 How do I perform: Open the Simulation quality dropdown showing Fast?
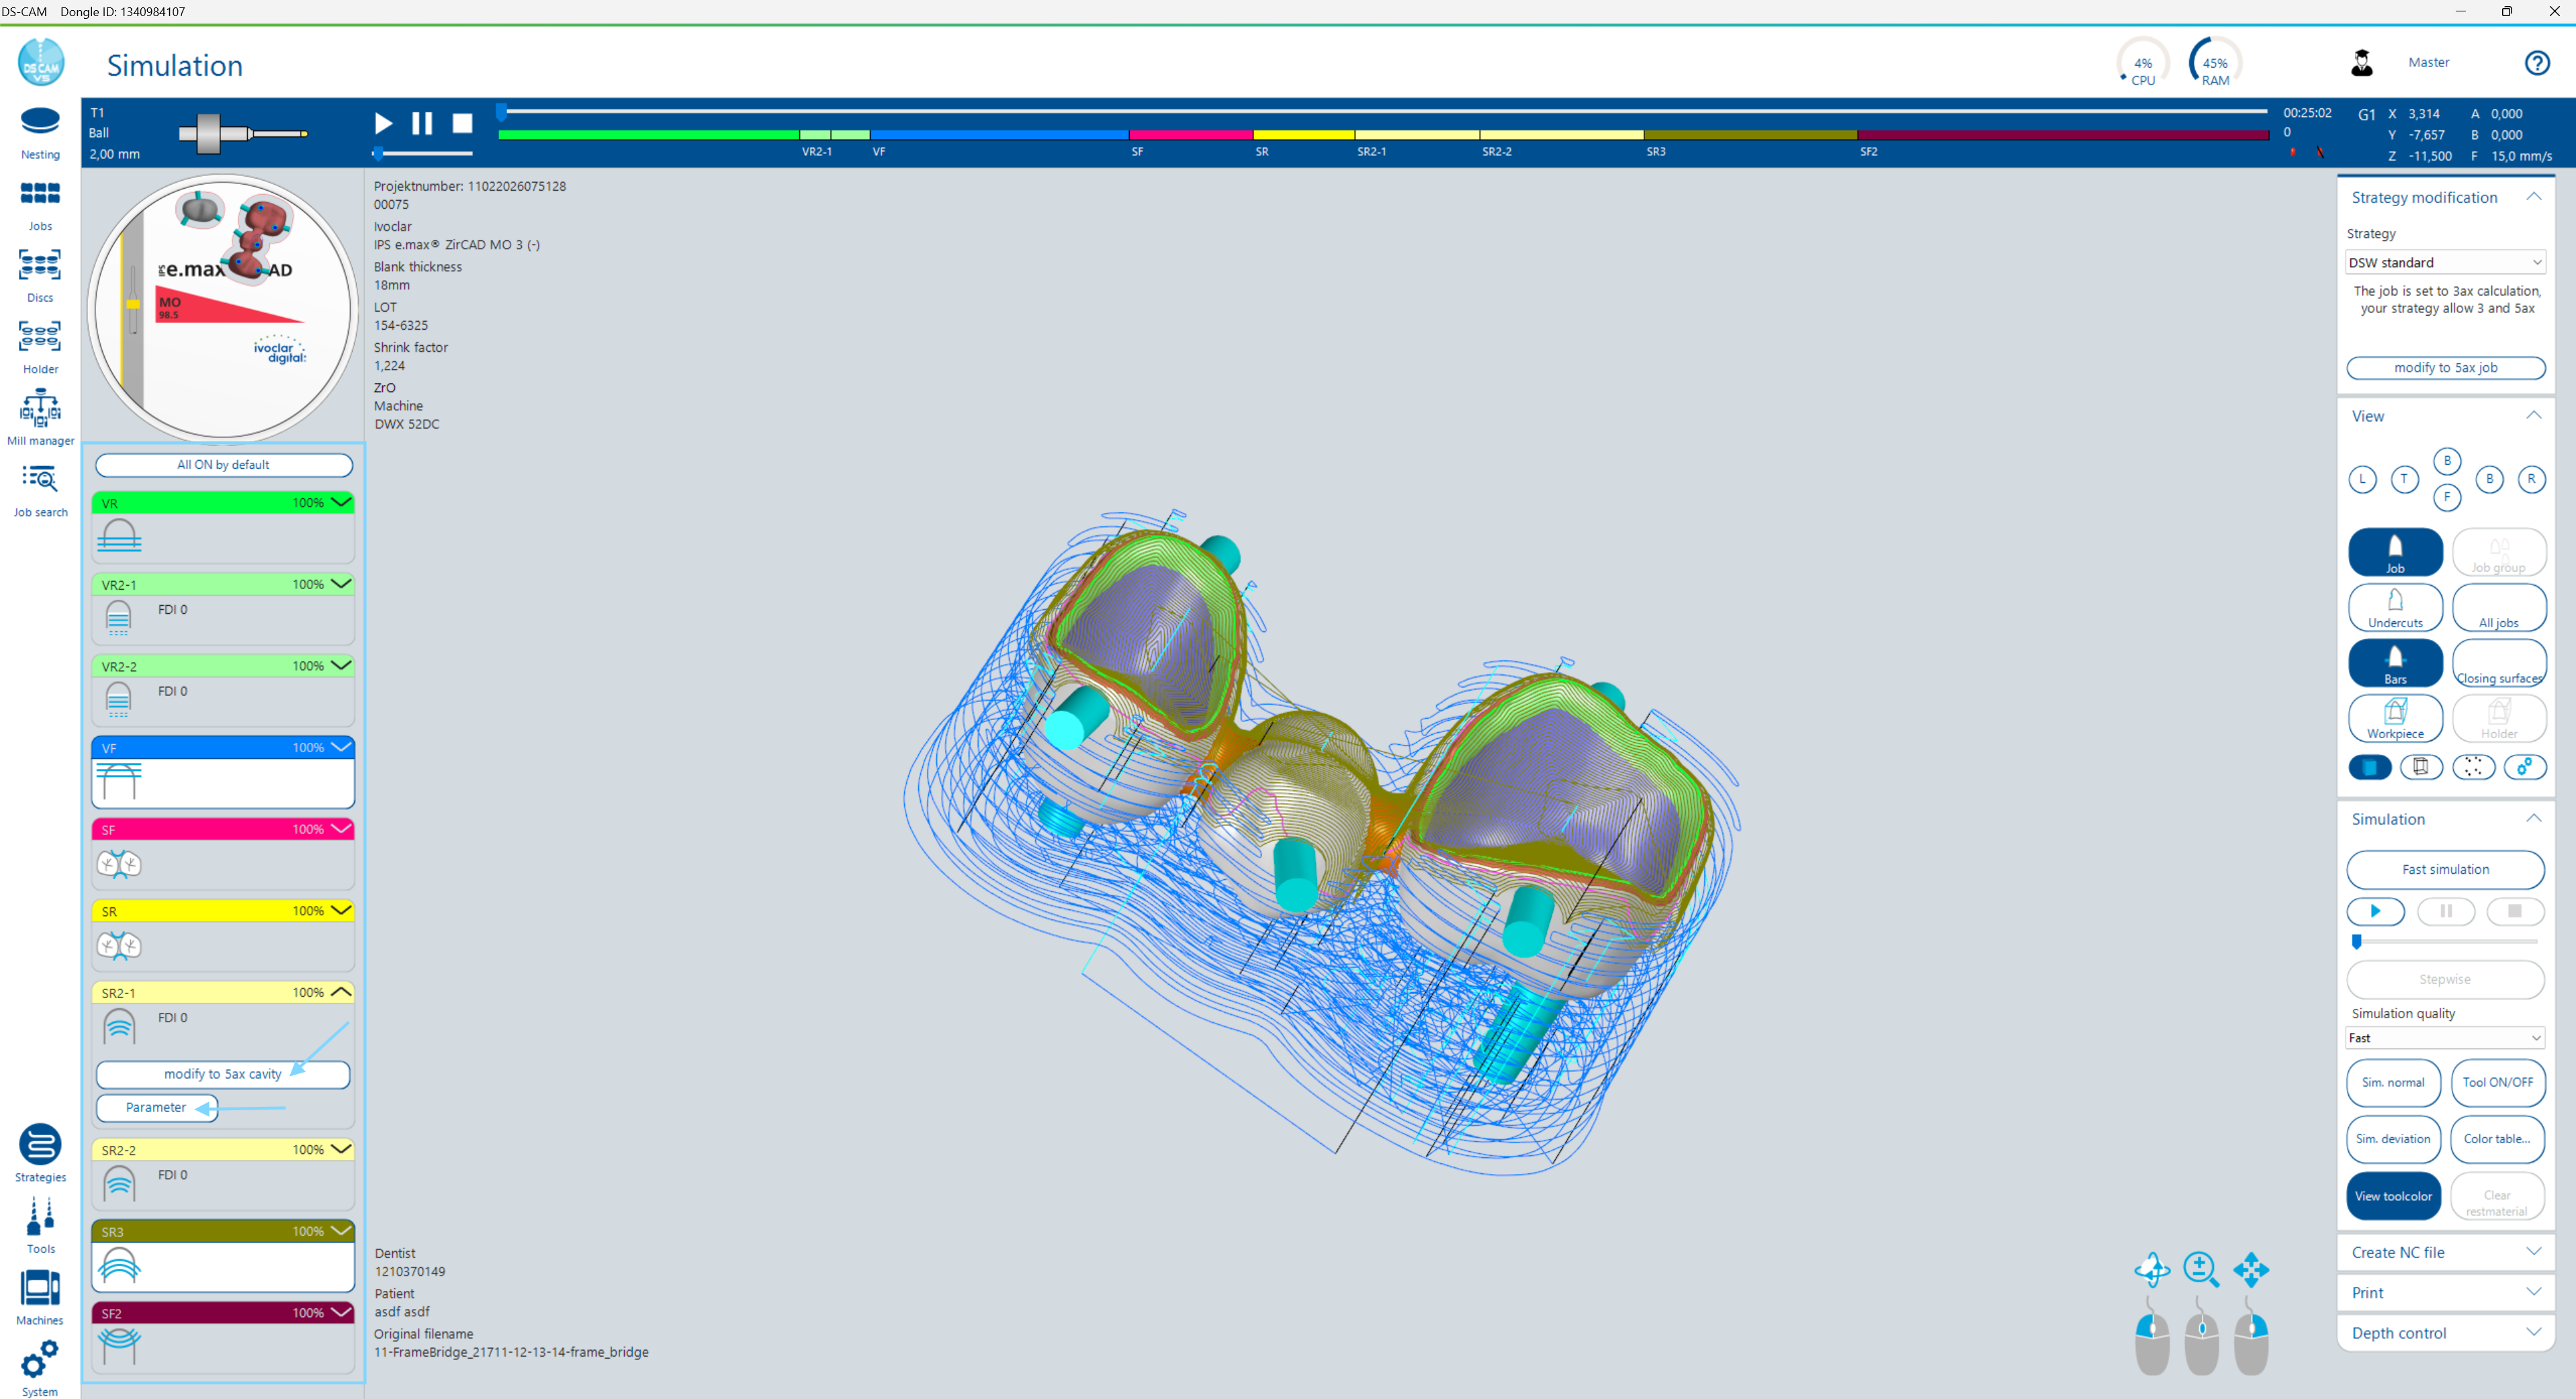2444,1037
